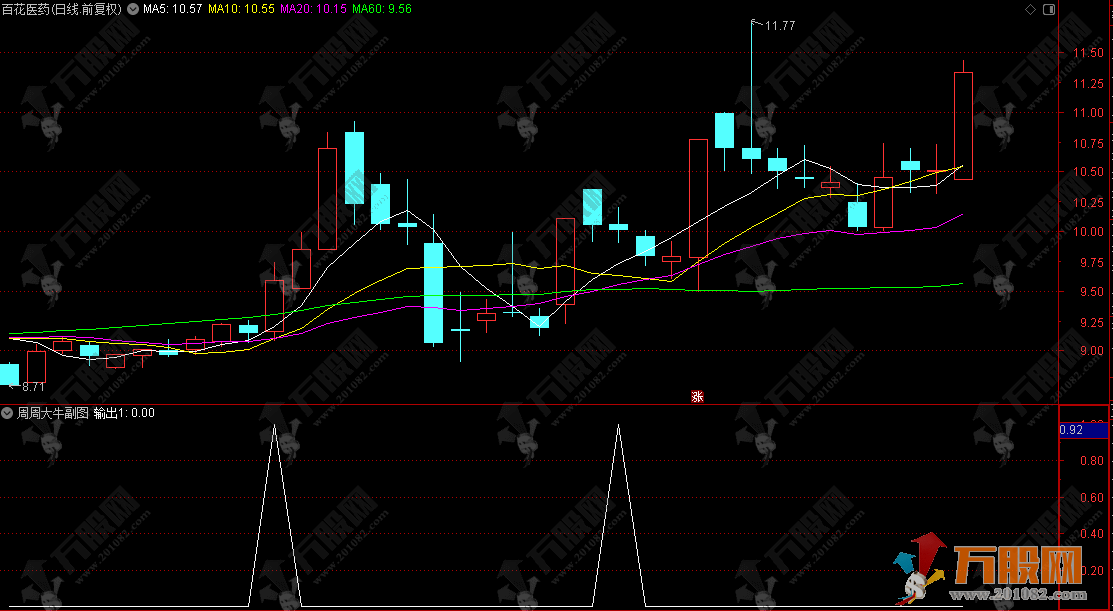Click the 11.77 high price label
Viewport: 1113px width, 611px height.
coord(779,26)
